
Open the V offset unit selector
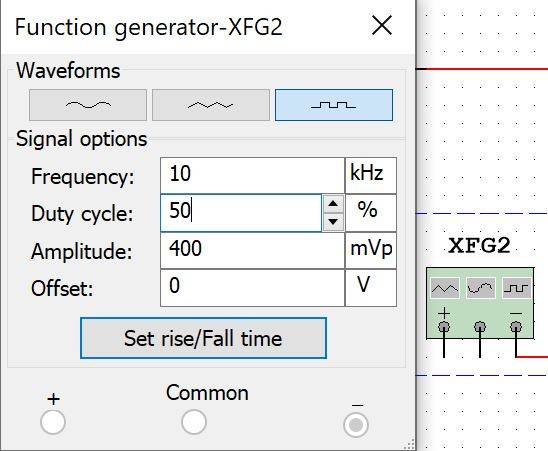(371, 288)
